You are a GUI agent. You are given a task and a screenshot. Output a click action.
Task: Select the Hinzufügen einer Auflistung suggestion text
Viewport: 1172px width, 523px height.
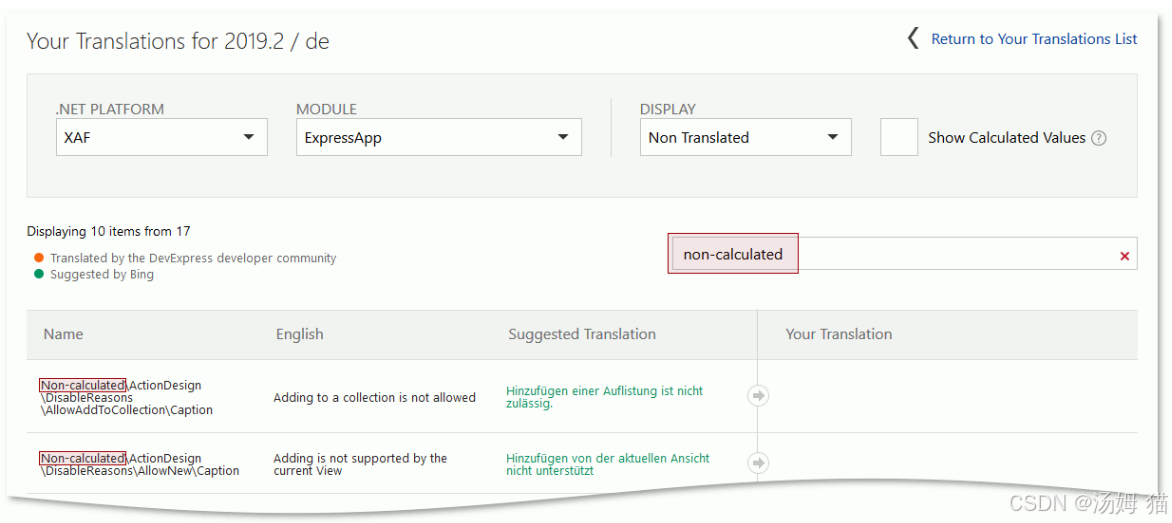pos(605,397)
